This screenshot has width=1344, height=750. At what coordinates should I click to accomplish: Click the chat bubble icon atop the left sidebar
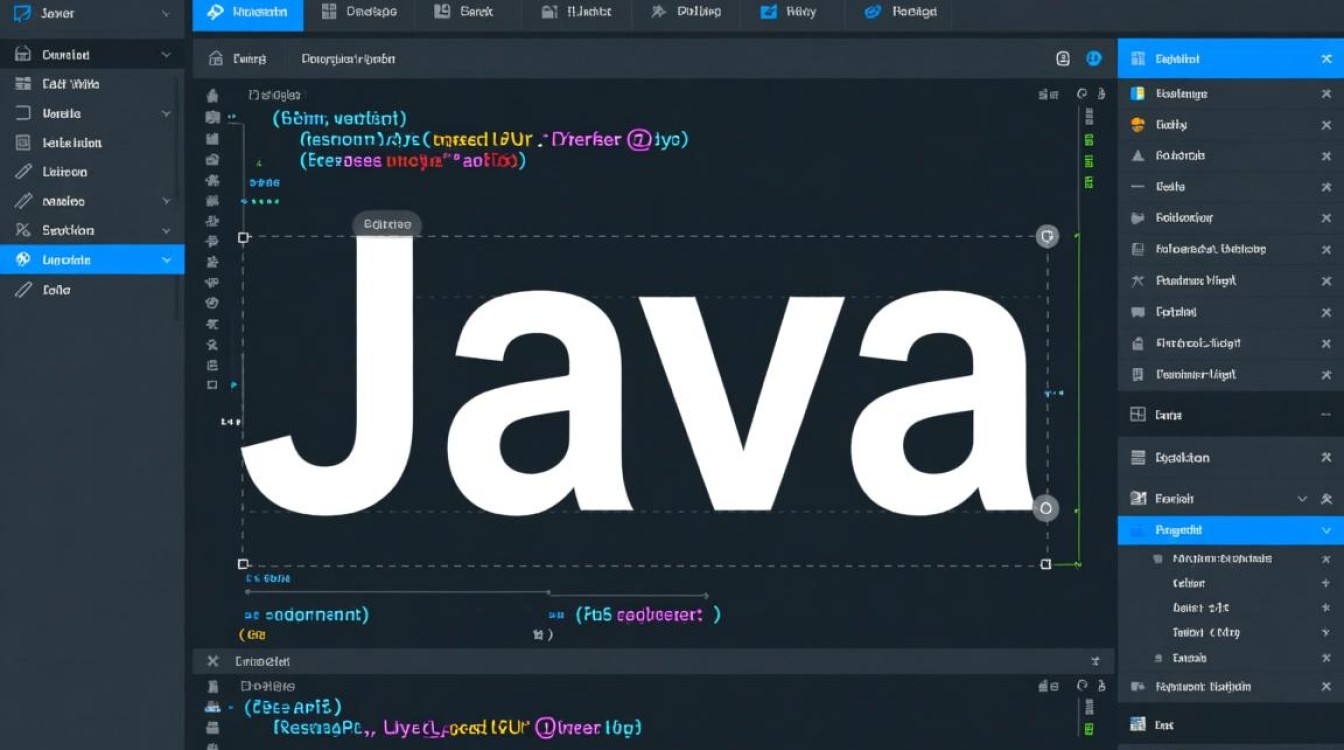(22, 13)
